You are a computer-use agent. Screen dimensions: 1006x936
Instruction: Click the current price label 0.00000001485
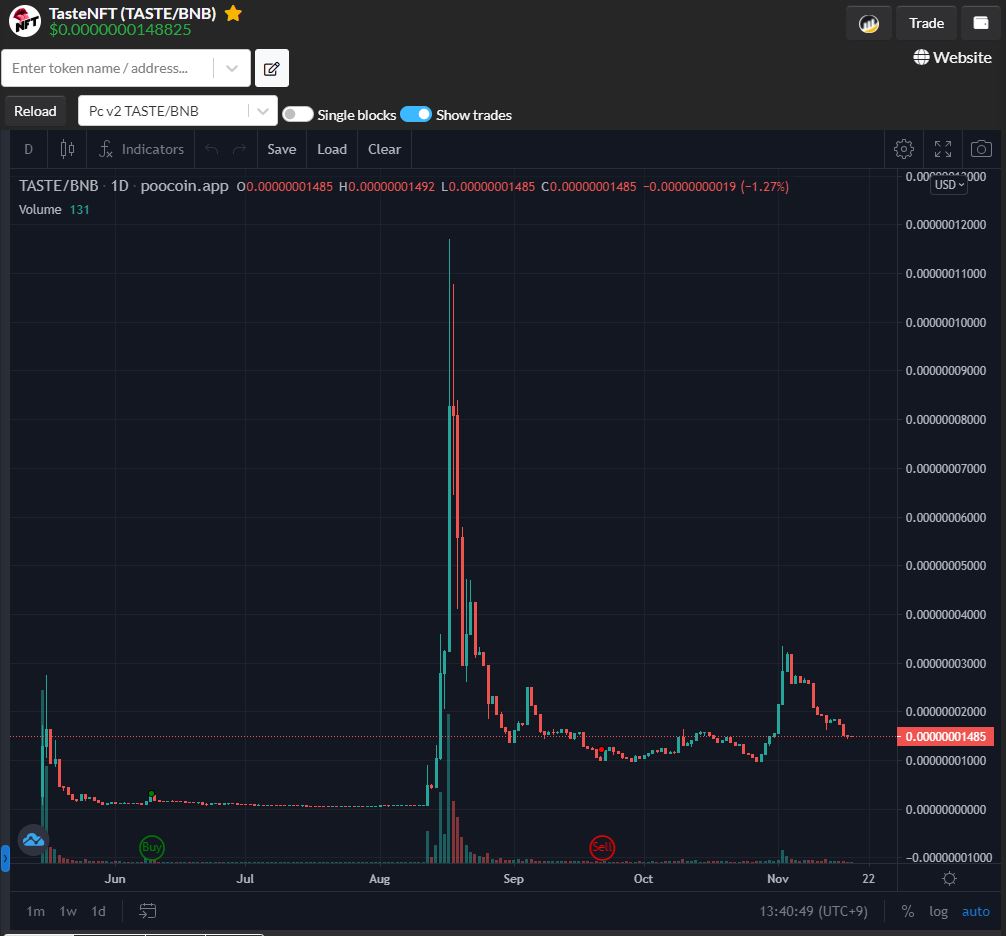[x=945, y=736]
